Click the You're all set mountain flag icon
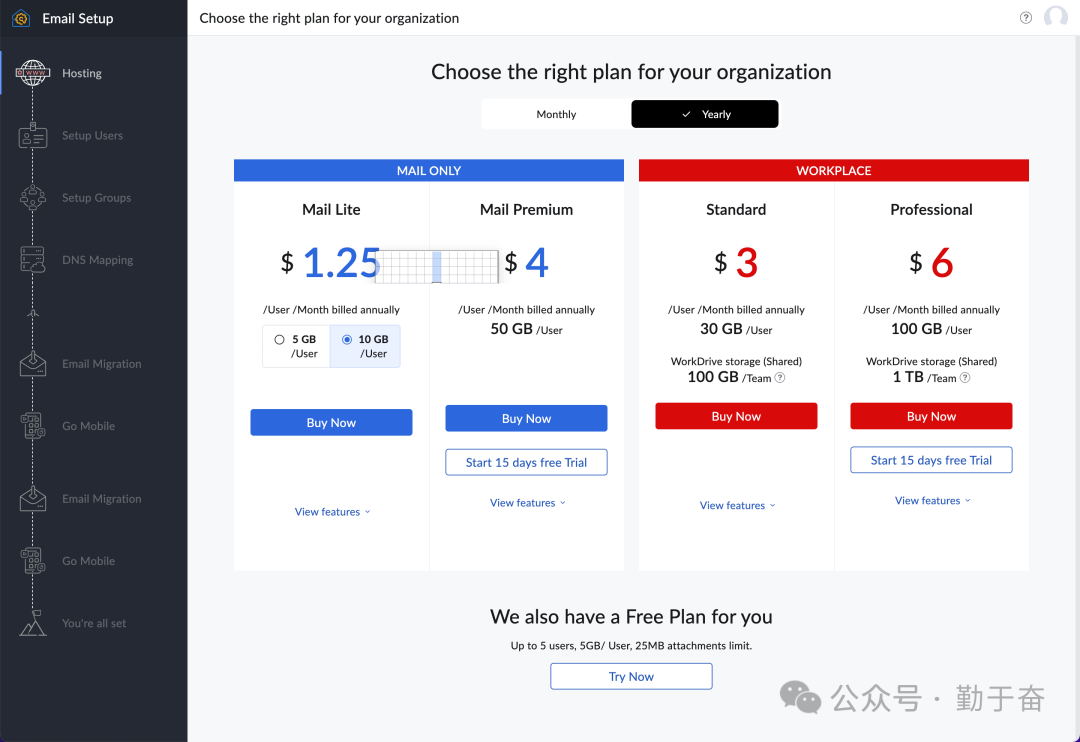This screenshot has height=742, width=1080. 33,623
